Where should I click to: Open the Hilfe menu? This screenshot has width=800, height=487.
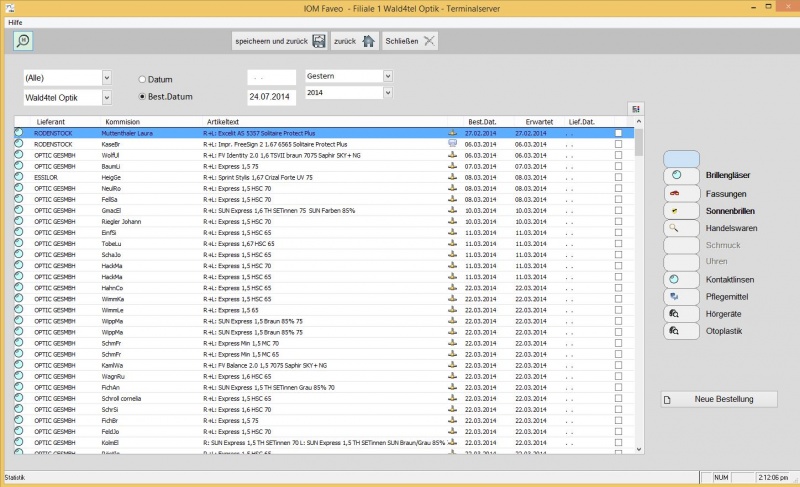coord(15,21)
